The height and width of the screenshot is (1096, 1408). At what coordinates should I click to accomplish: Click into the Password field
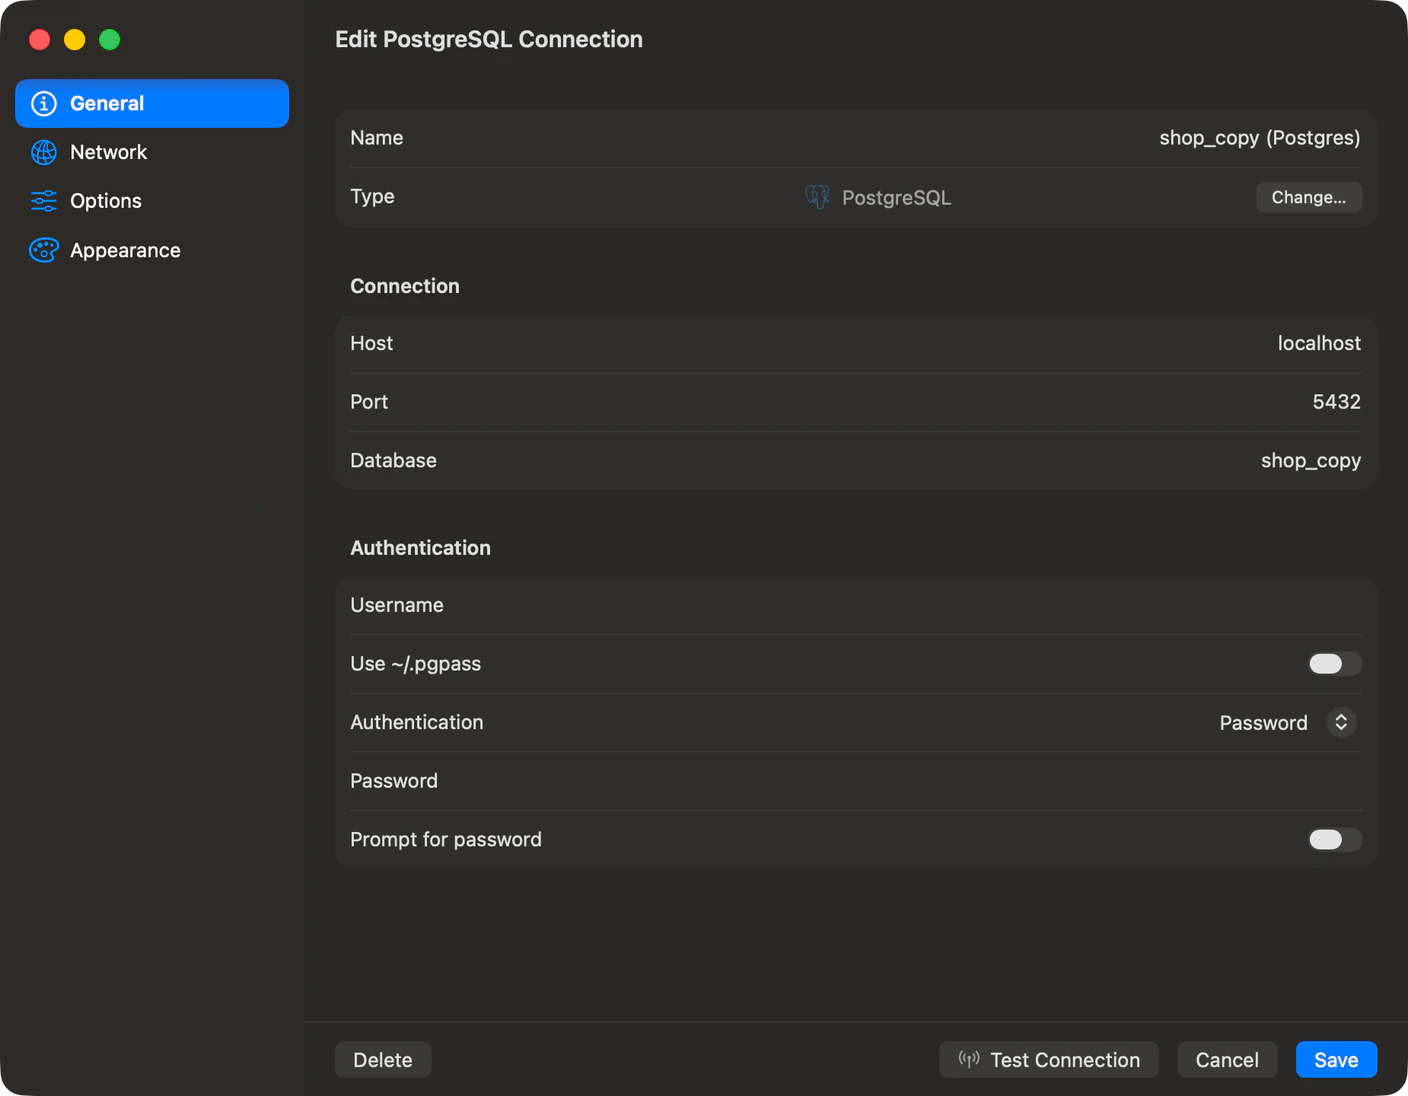point(856,781)
